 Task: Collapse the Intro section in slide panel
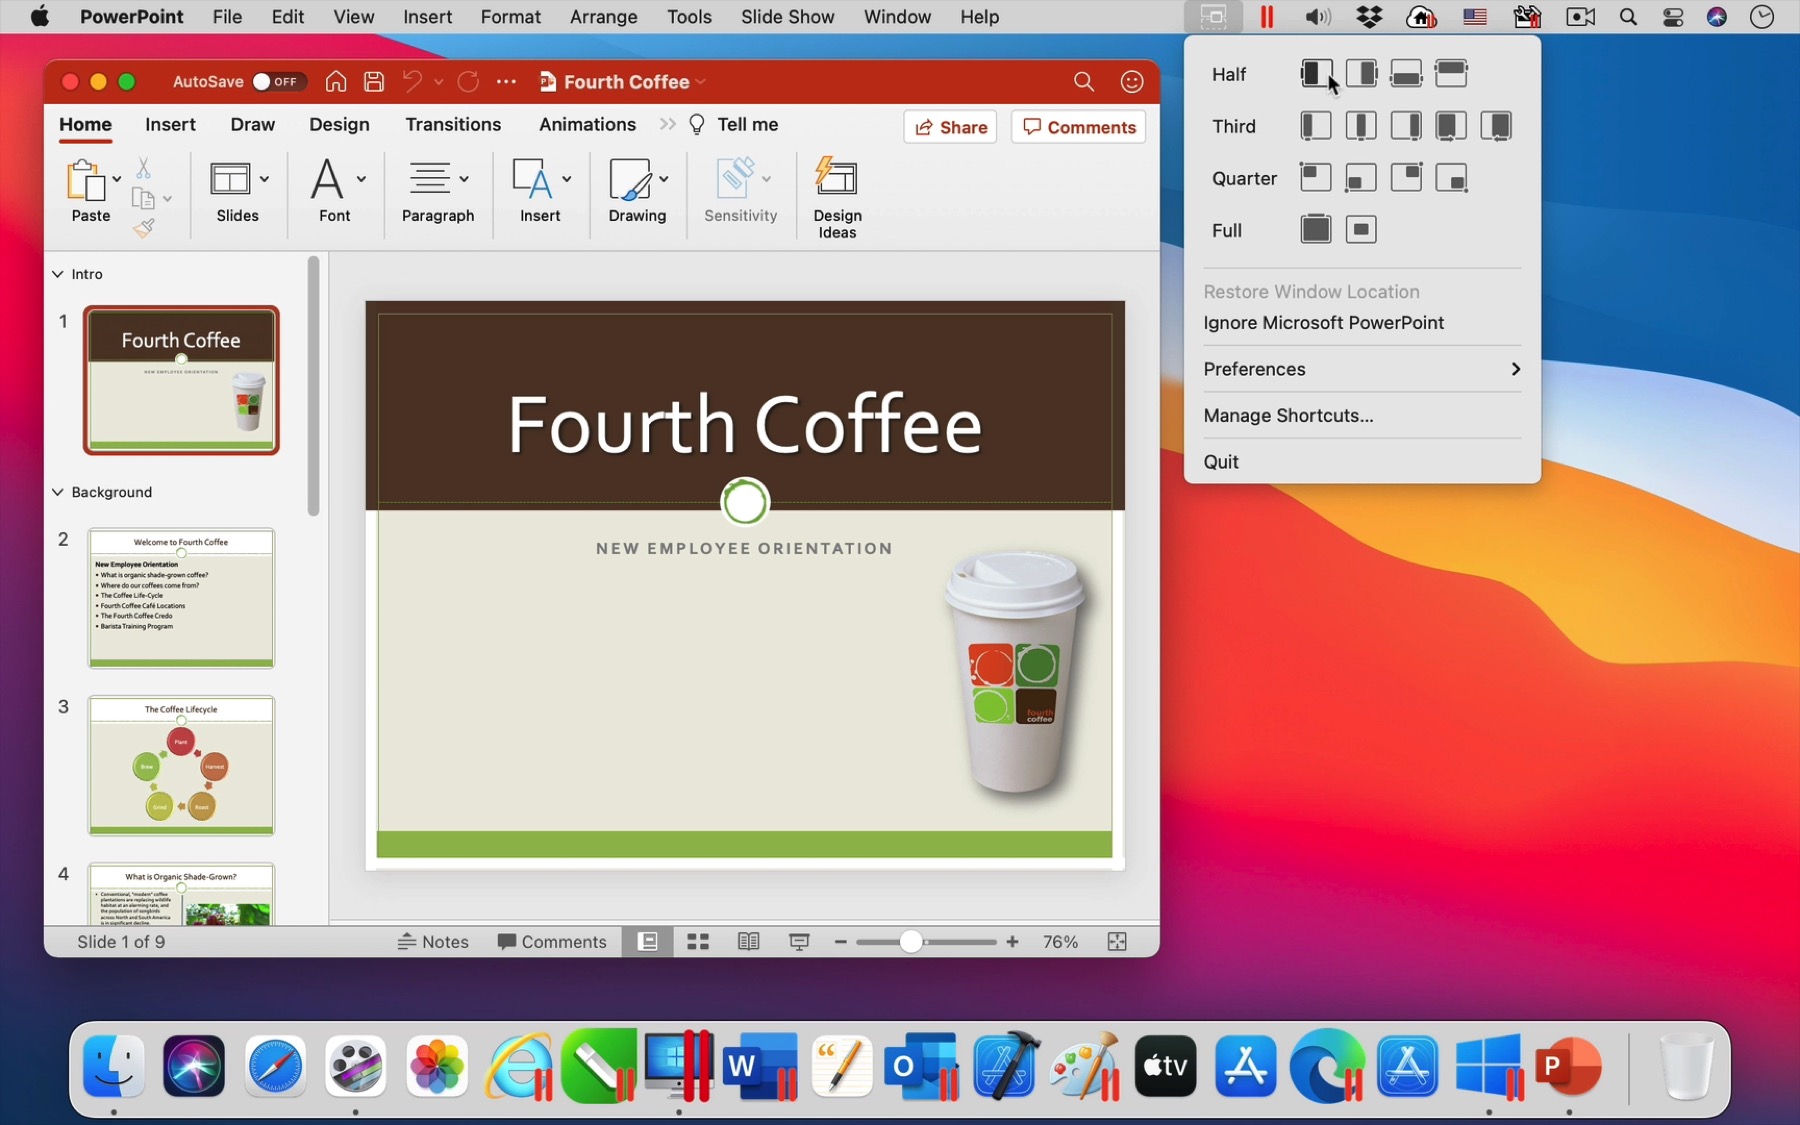click(x=58, y=273)
